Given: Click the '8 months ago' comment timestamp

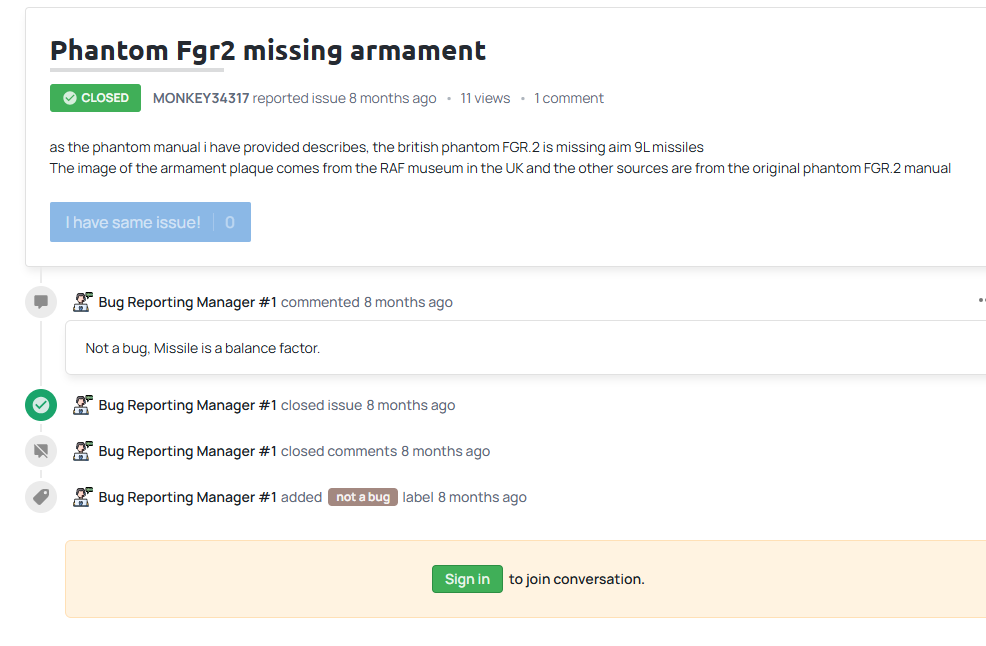Looking at the screenshot, I should tap(408, 302).
